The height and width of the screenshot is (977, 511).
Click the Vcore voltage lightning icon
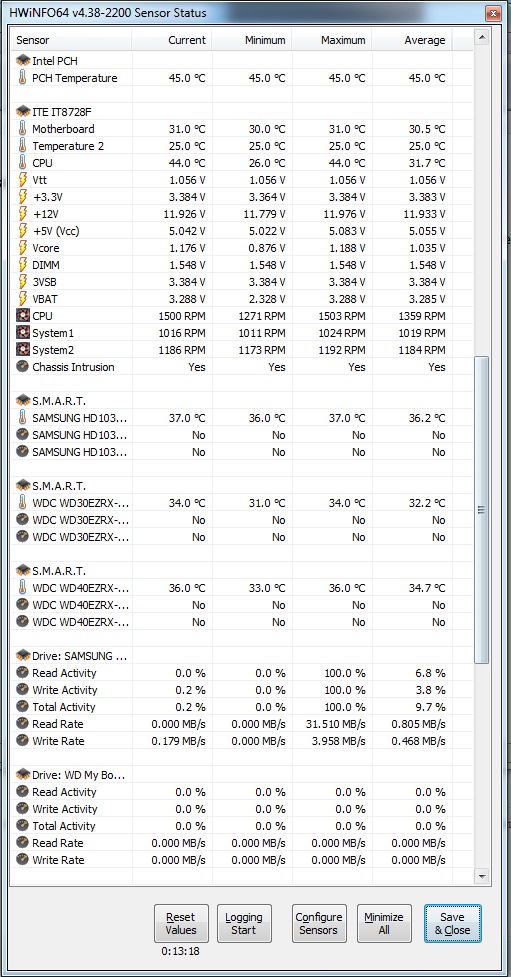pos(22,248)
